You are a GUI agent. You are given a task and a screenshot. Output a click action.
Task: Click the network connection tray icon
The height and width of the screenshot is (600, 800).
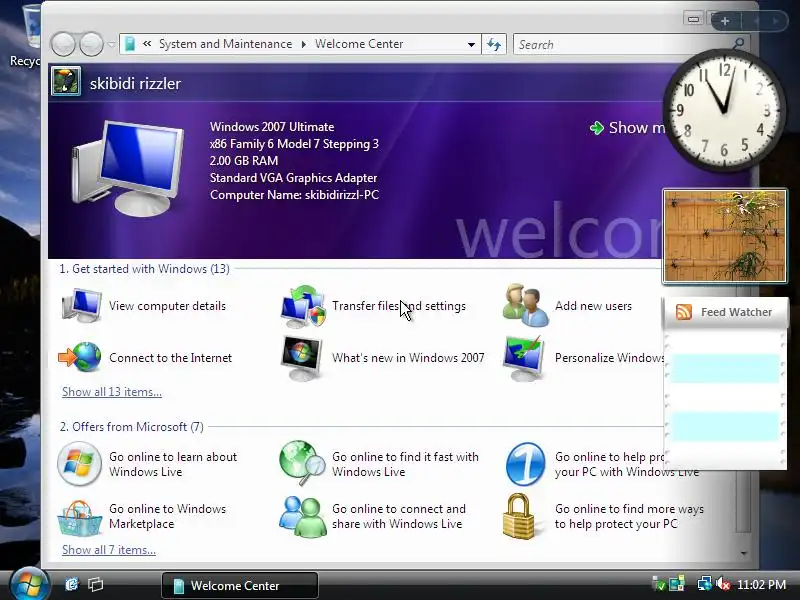pos(705,584)
